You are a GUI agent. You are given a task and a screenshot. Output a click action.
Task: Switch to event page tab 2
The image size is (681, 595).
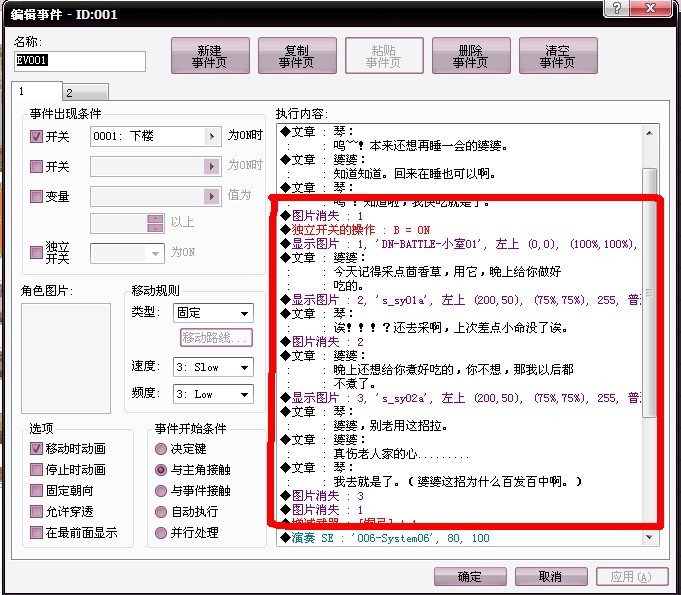tap(85, 93)
